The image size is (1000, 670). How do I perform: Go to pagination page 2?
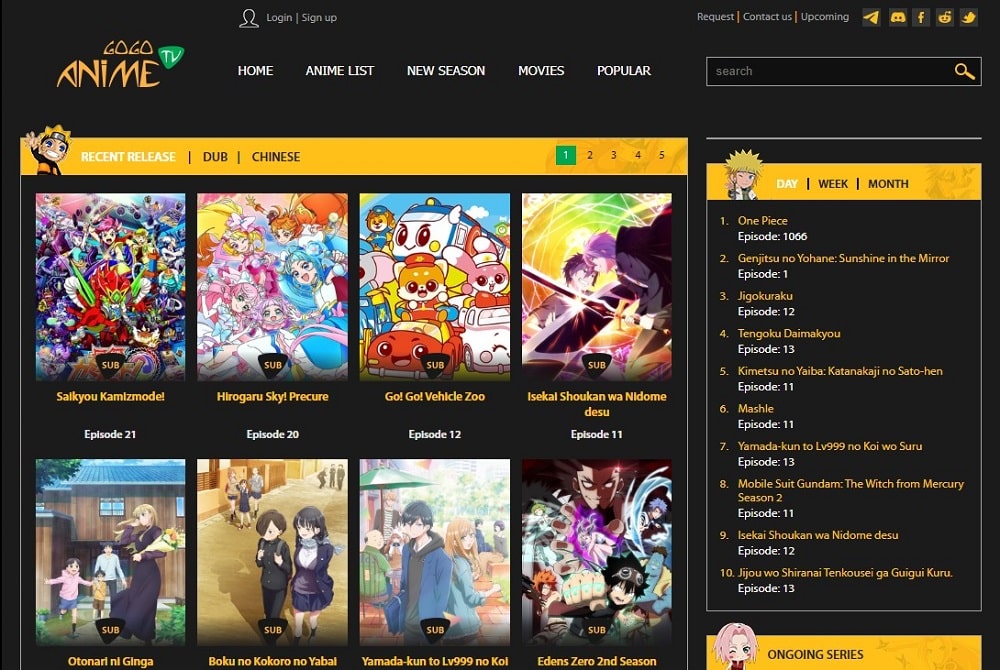[590, 155]
